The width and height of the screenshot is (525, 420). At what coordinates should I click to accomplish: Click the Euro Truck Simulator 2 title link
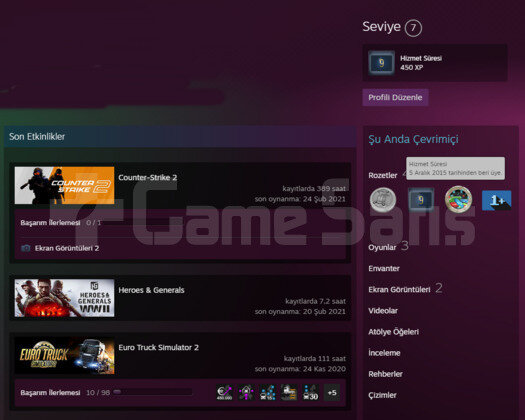pos(158,347)
